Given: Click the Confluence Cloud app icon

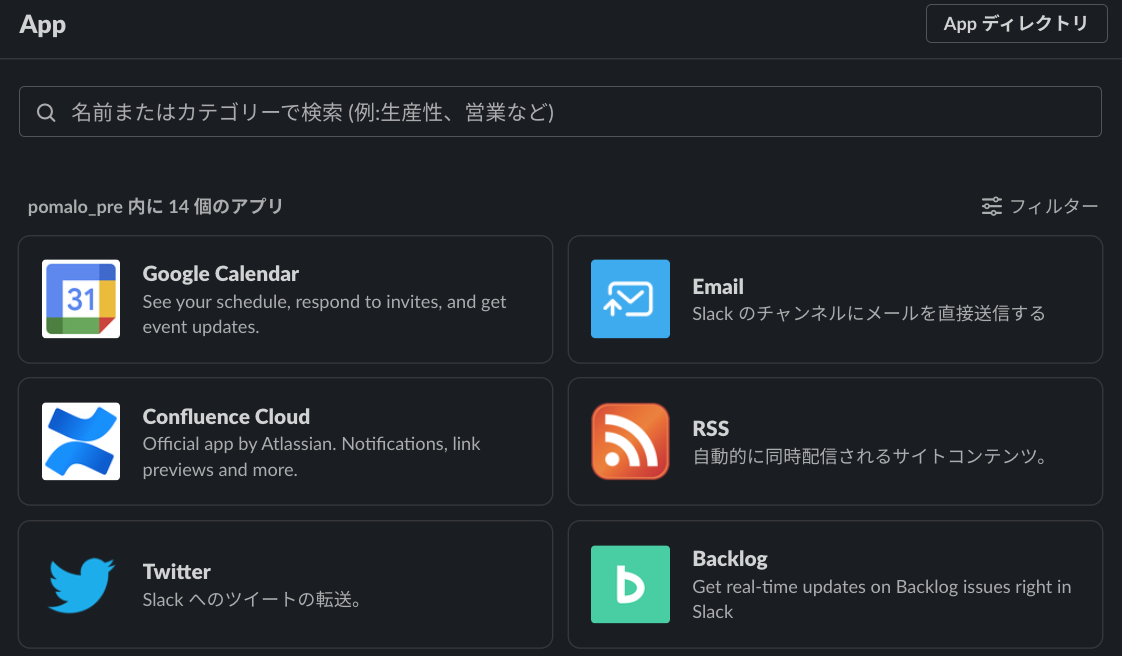Looking at the screenshot, I should point(81,441).
